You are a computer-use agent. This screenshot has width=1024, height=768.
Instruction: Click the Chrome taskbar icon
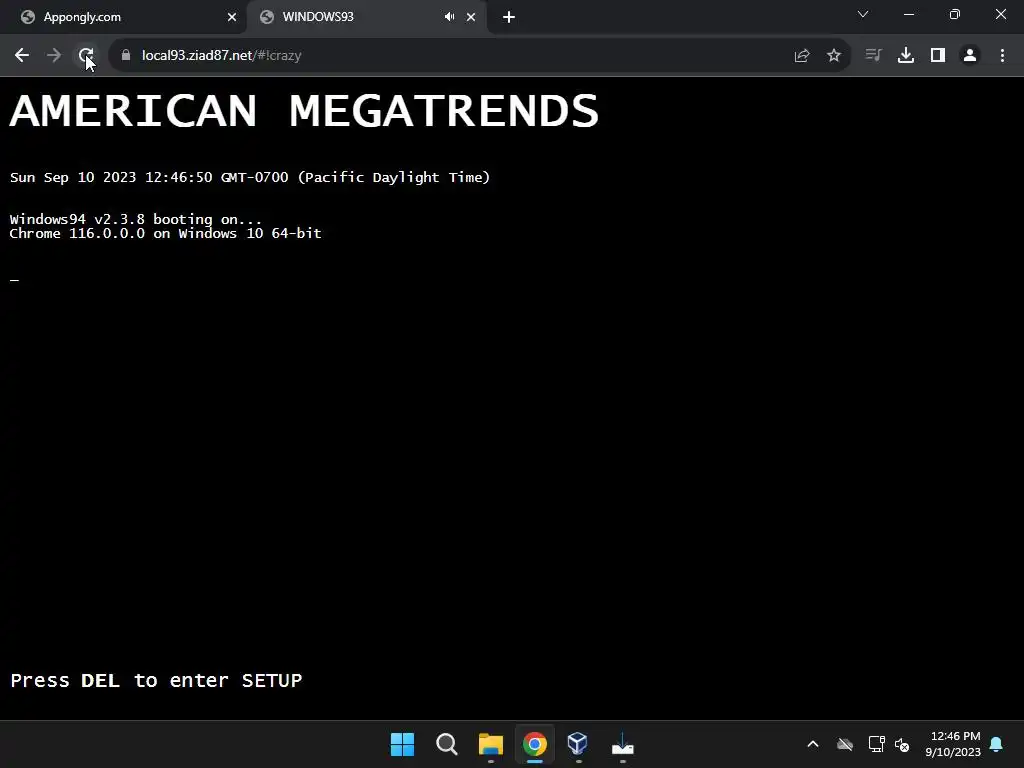[x=534, y=744]
